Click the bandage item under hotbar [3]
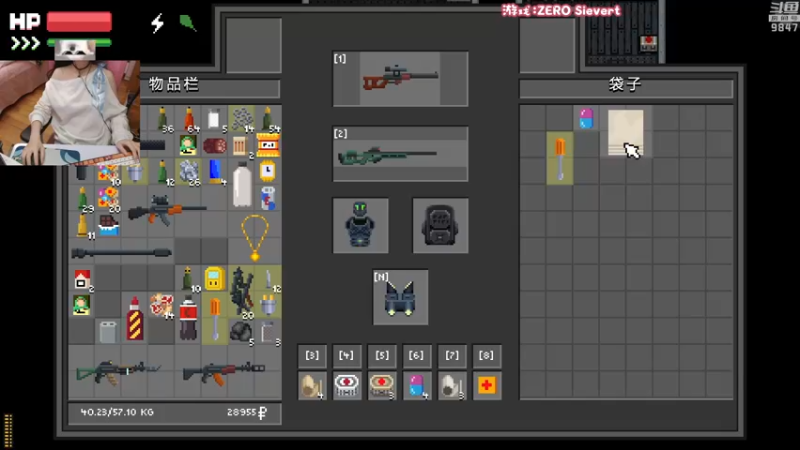Image resolution: width=800 pixels, height=450 pixels. (x=312, y=386)
